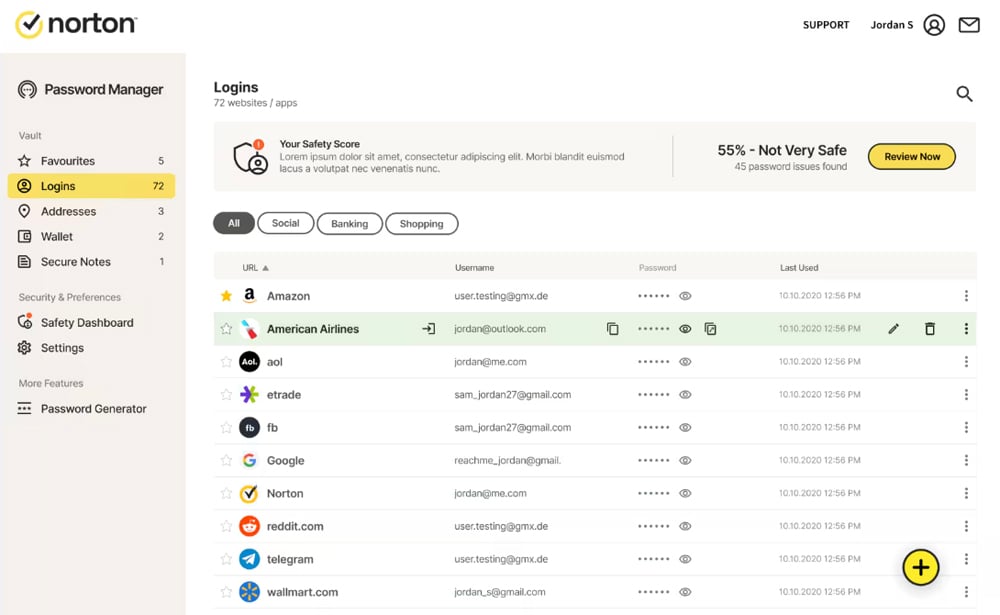1000x615 pixels.
Task: Copy the American Airlines password
Action: coord(711,329)
